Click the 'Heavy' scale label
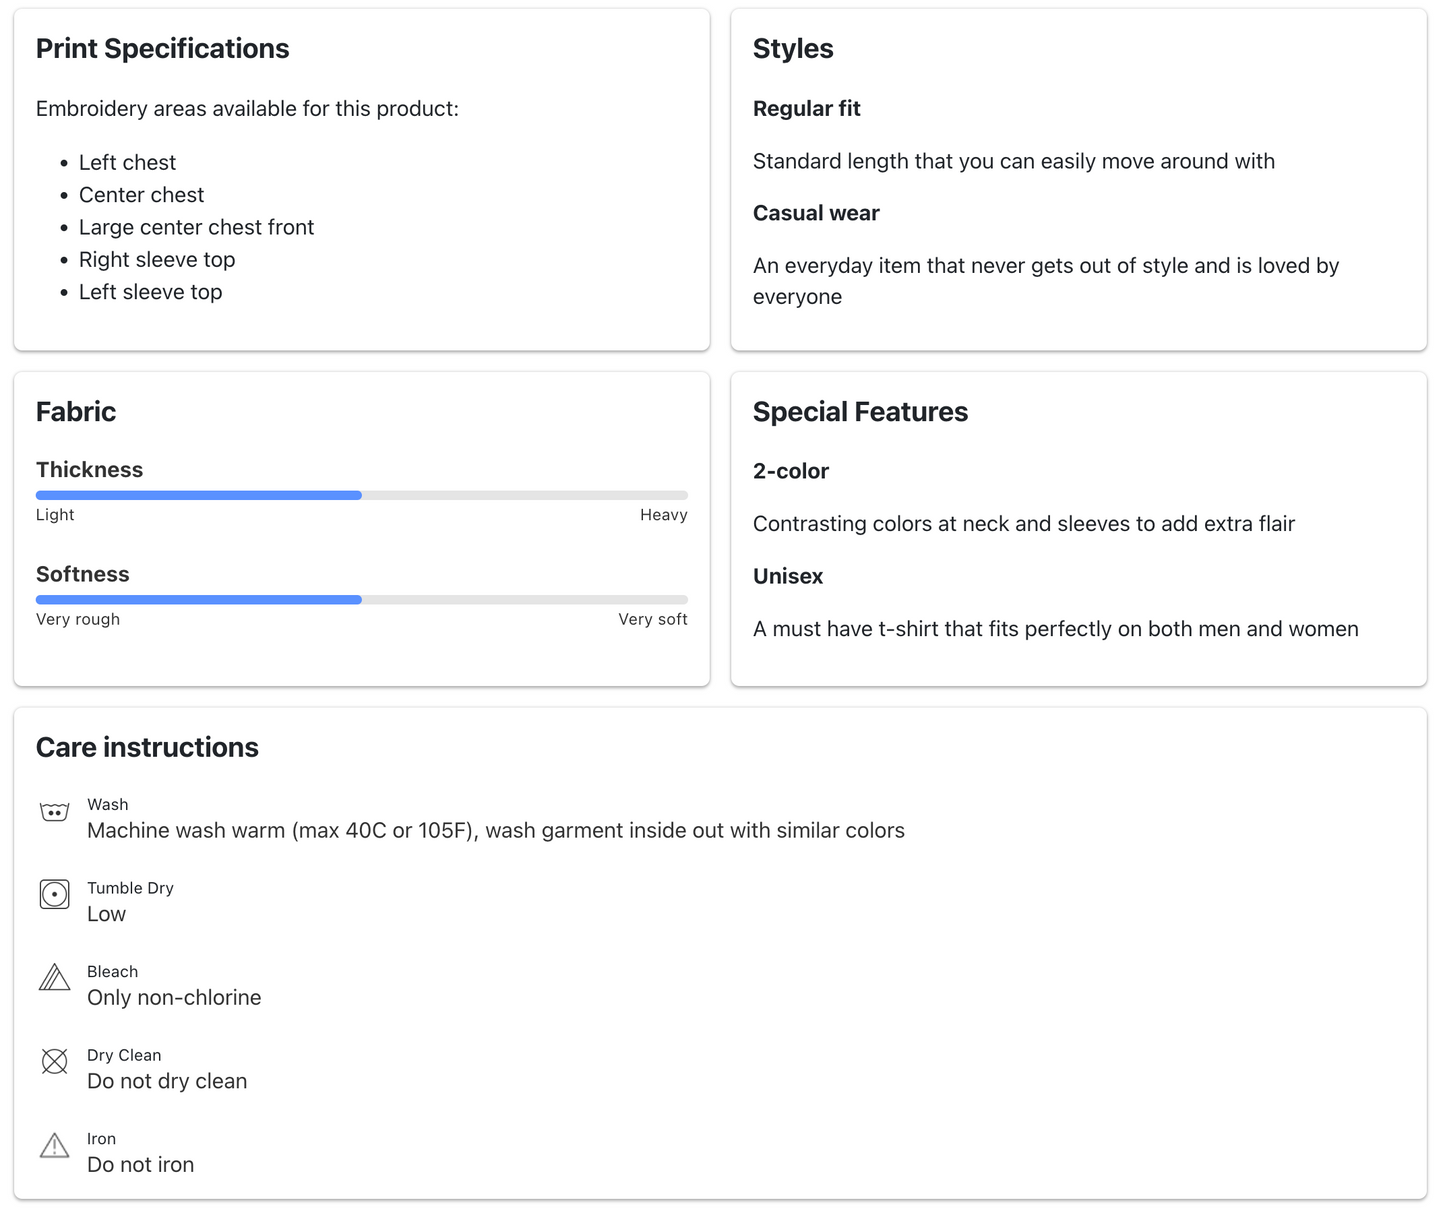This screenshot has height=1213, width=1445. pyautogui.click(x=664, y=515)
